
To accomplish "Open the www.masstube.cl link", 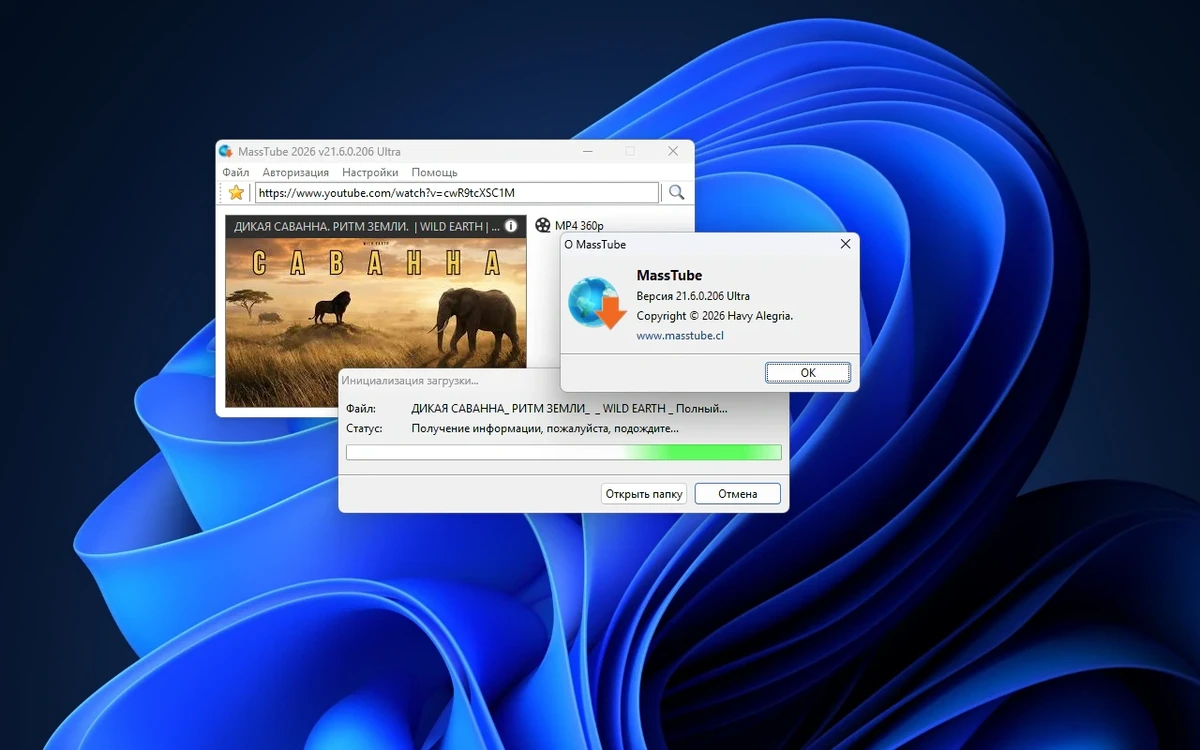I will coord(680,336).
